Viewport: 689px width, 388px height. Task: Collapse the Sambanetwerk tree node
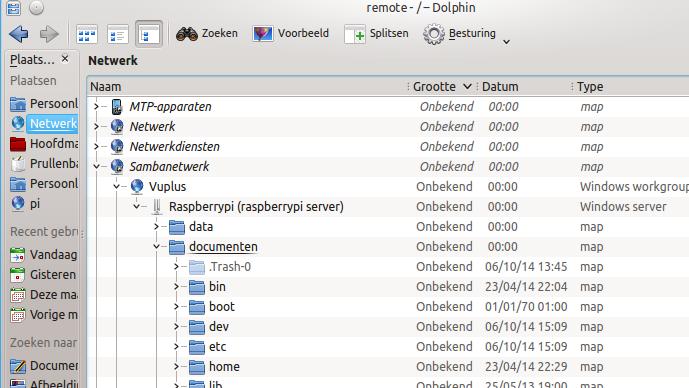coord(97,167)
